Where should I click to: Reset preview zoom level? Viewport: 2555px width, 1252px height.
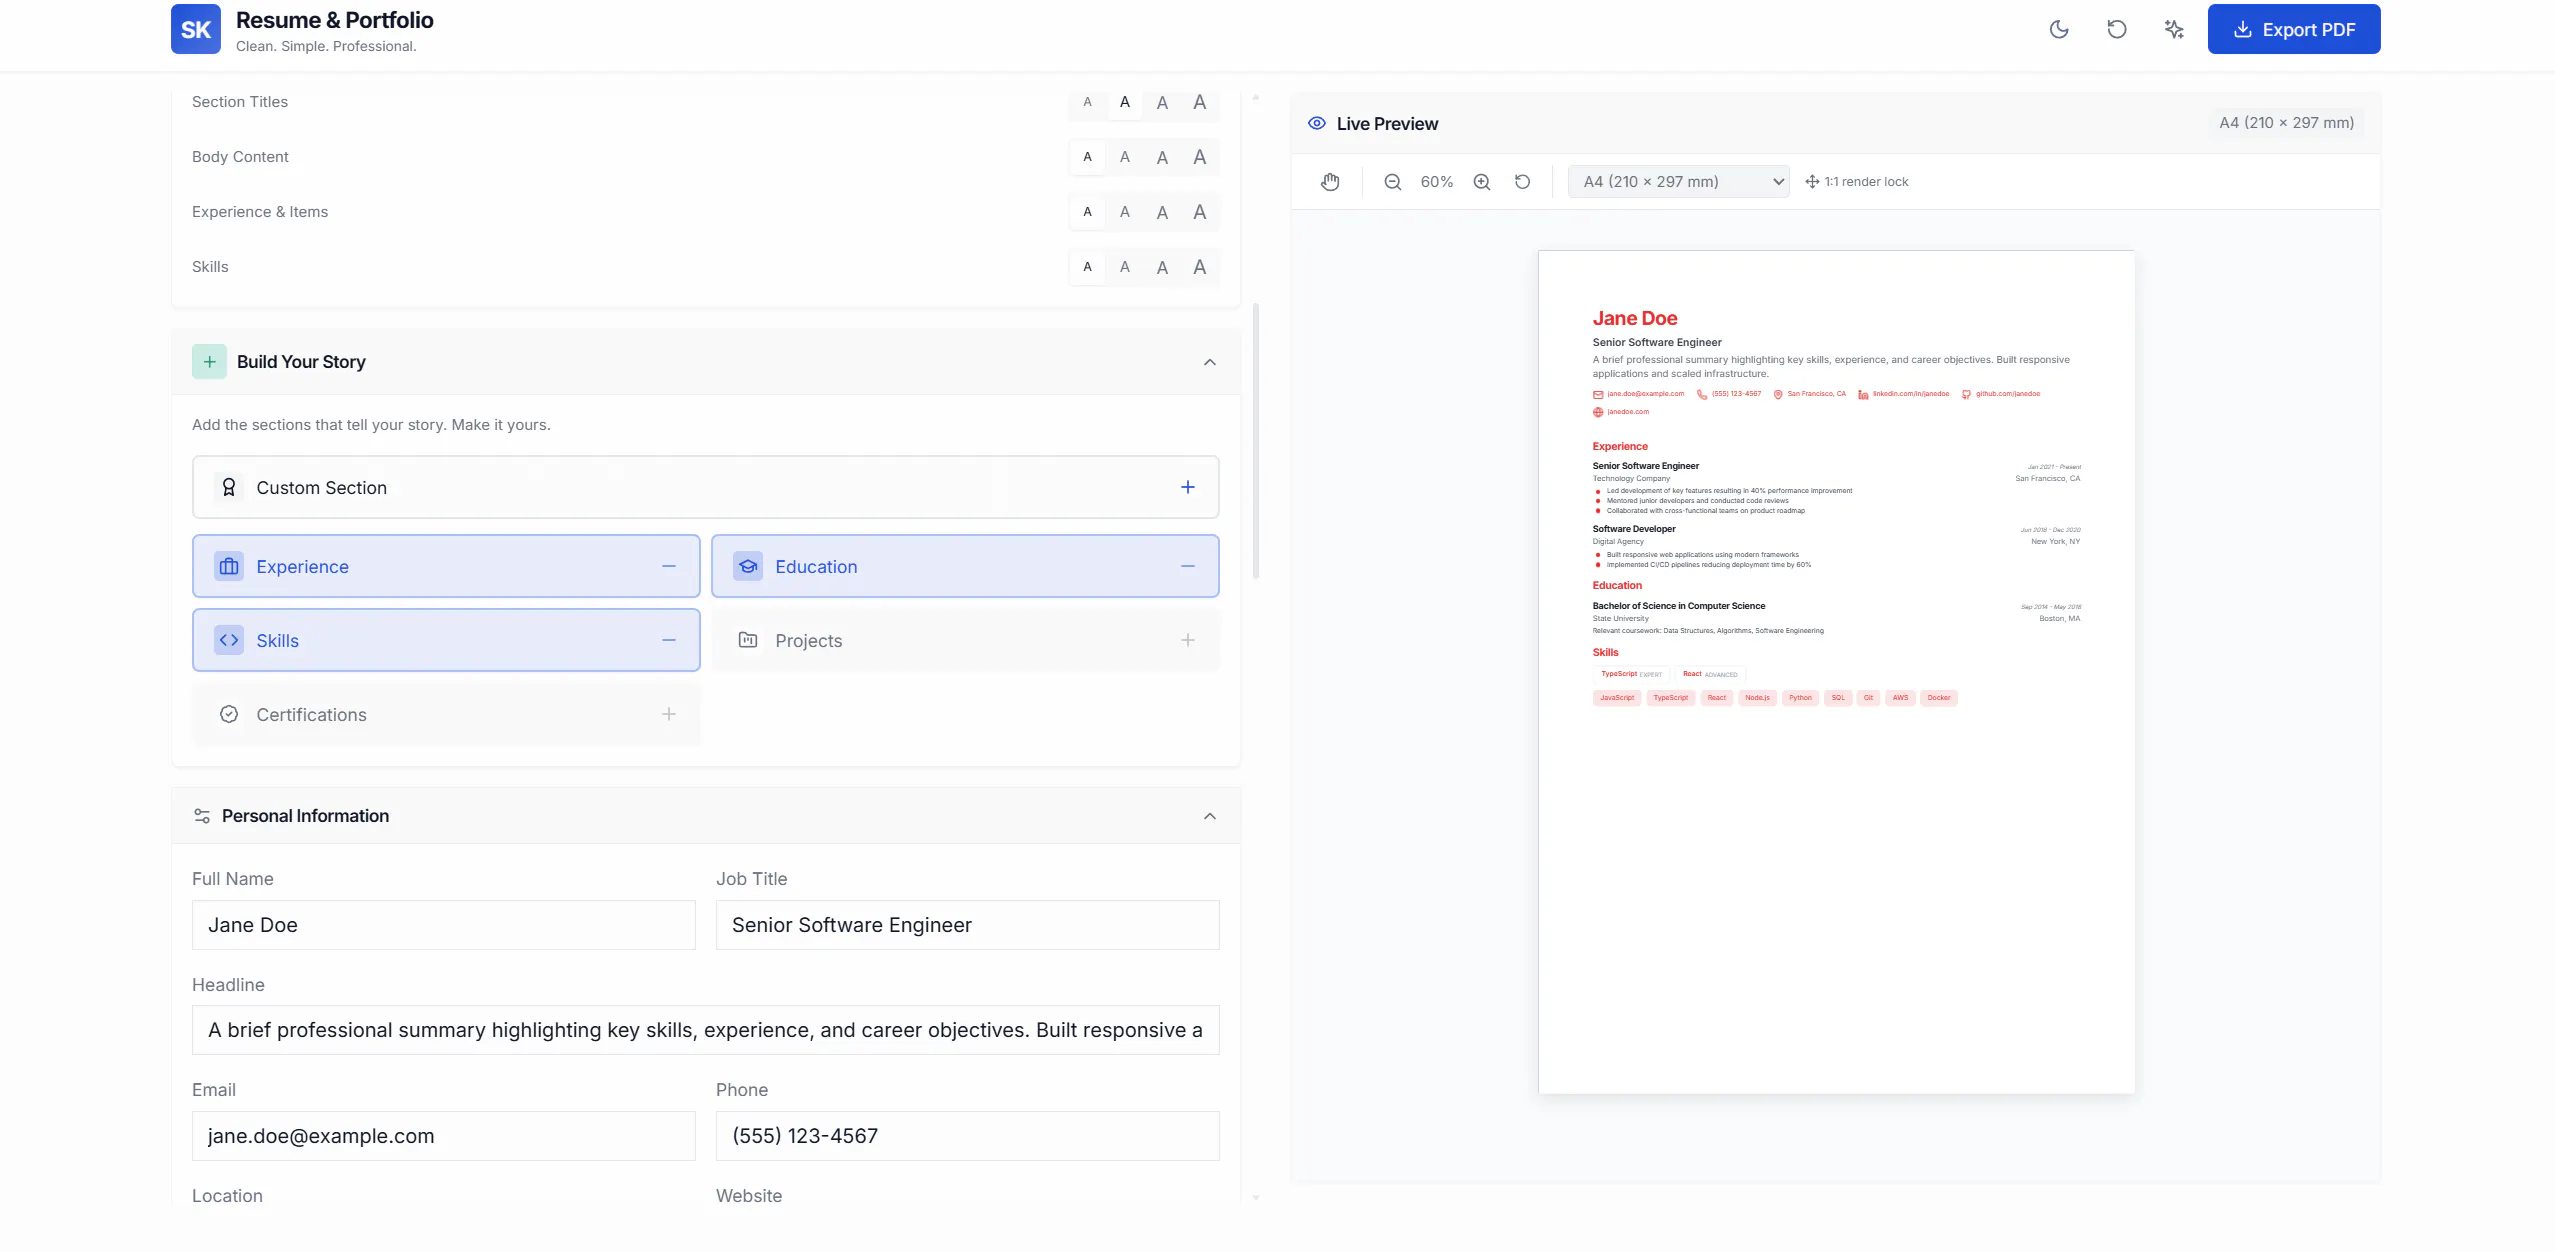coord(1522,181)
